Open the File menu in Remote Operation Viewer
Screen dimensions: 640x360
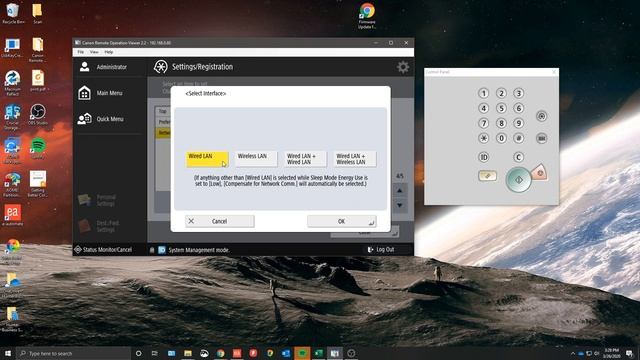click(81, 52)
